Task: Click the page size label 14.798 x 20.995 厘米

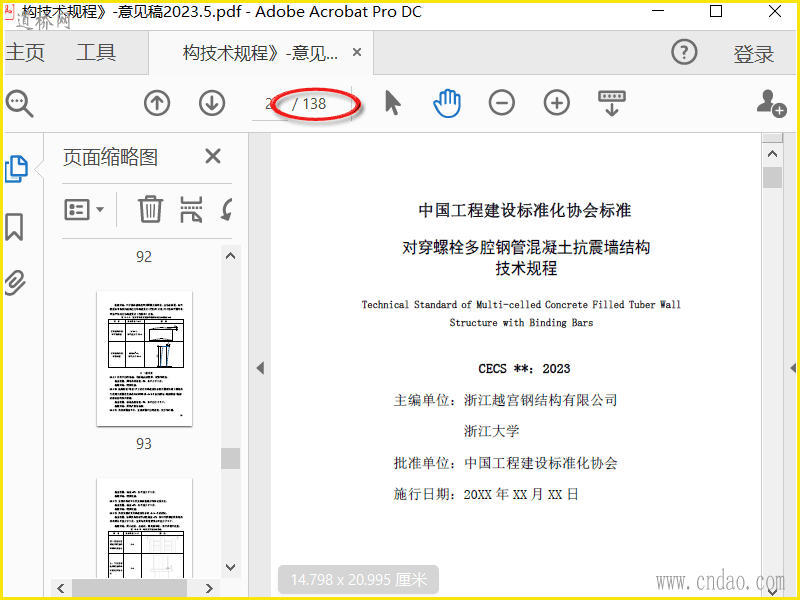Action: point(359,580)
